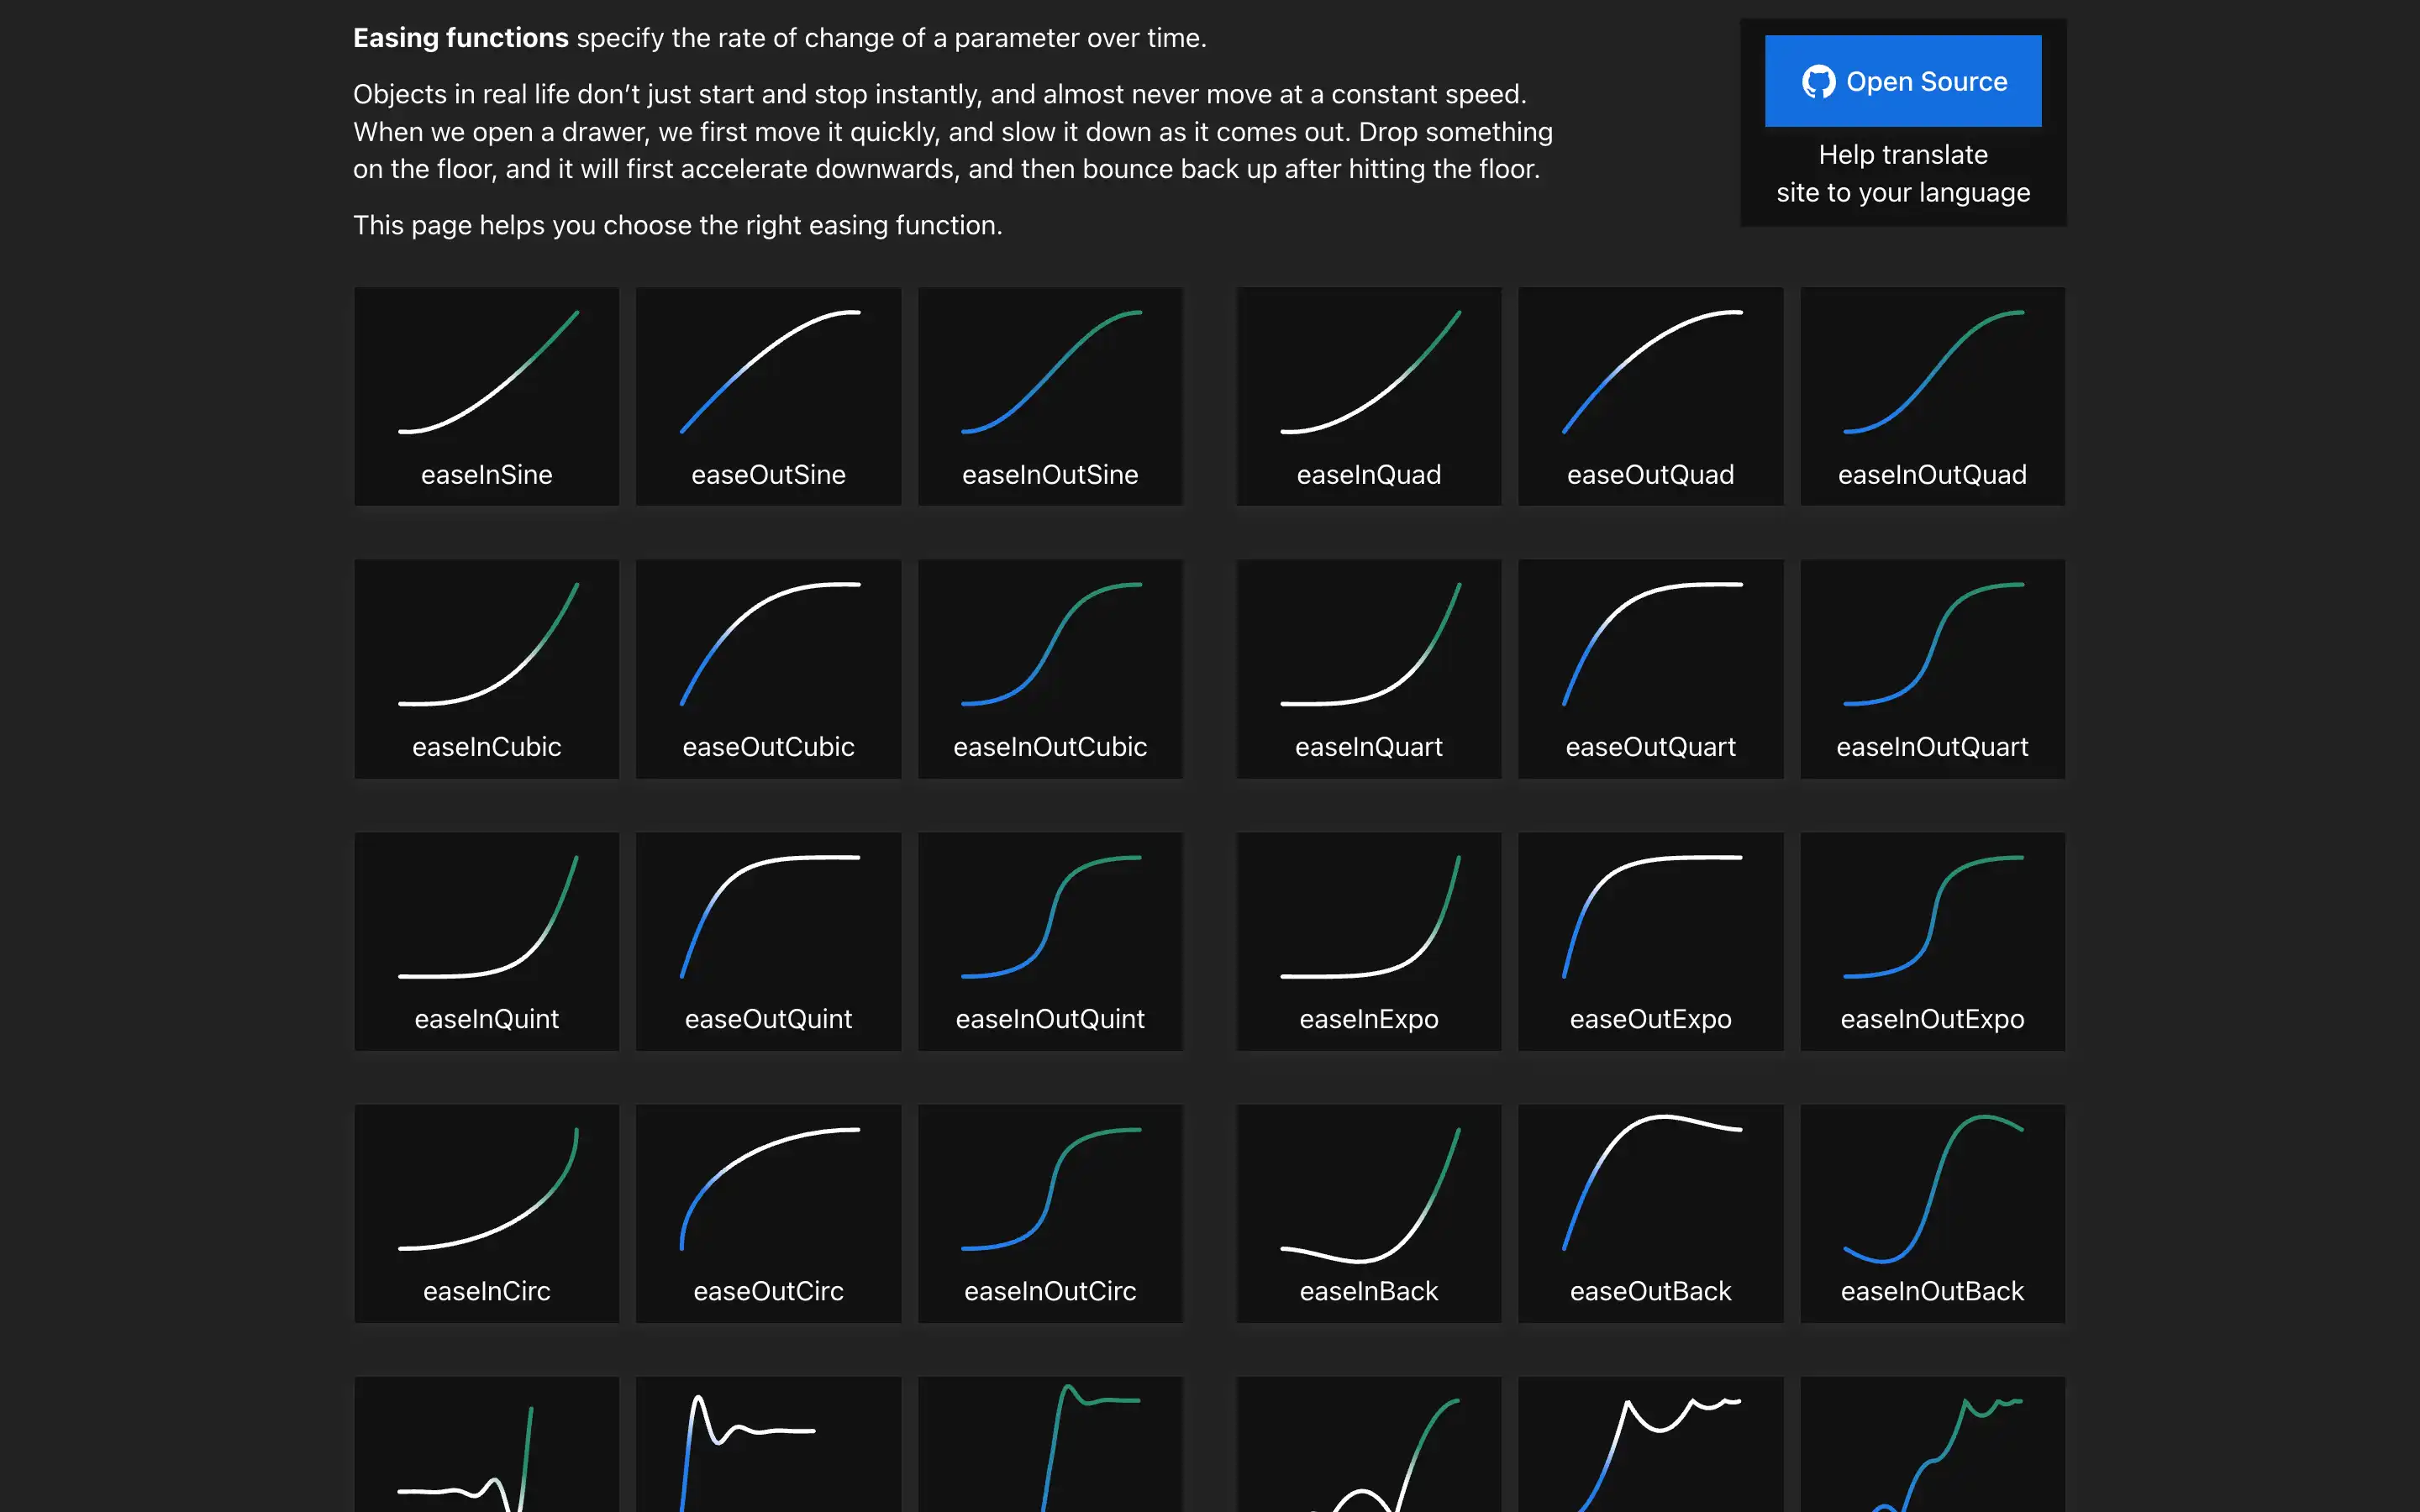Click the Open Source GitHub button
Screen dimensions: 2420x1512
coord(1903,81)
